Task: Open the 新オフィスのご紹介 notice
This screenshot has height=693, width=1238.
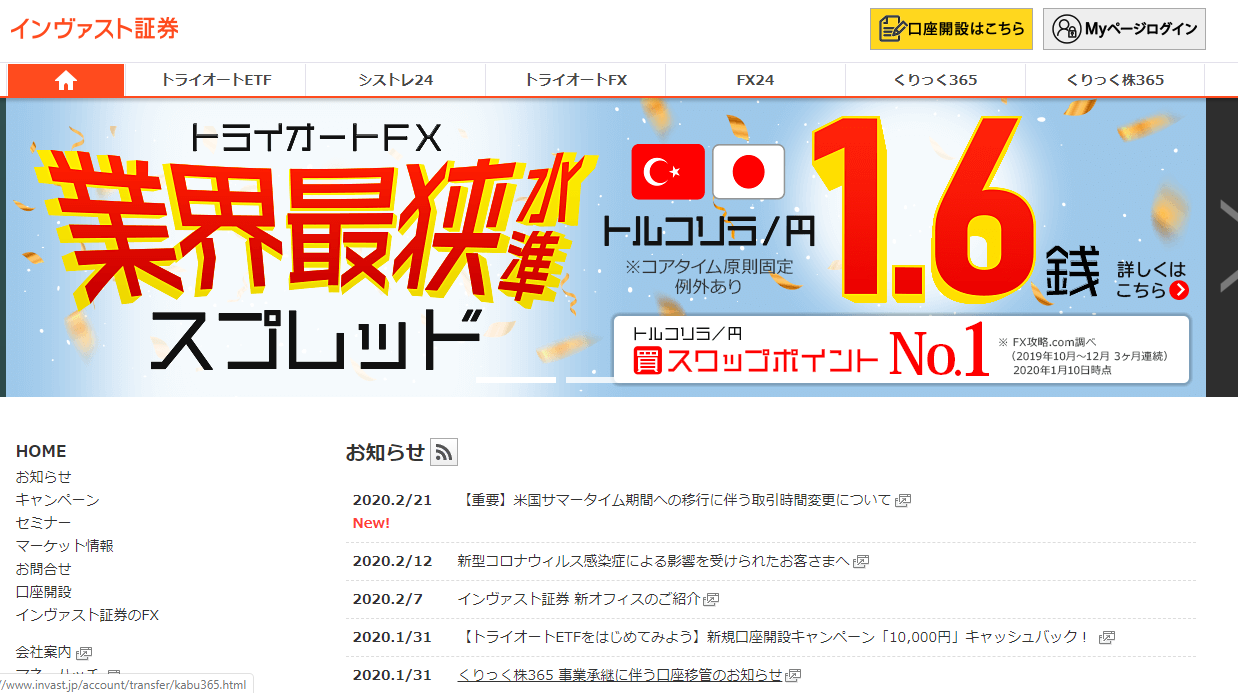Action: click(579, 599)
